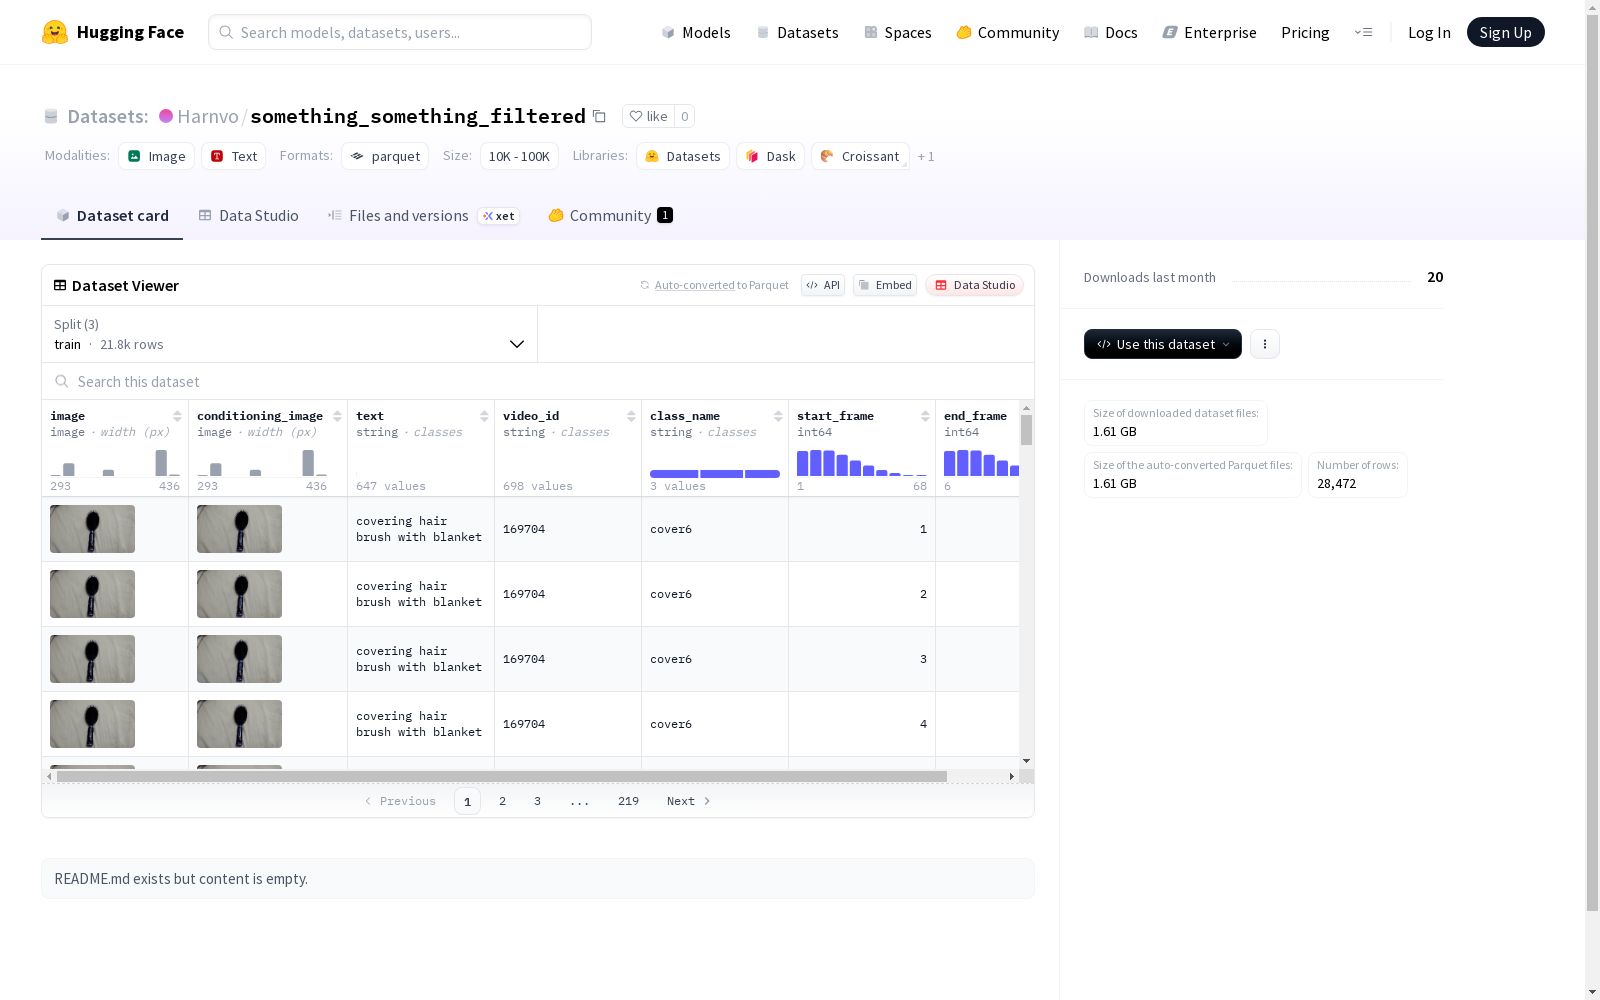
Task: Switch to the Dataset card tab
Action: [112, 215]
